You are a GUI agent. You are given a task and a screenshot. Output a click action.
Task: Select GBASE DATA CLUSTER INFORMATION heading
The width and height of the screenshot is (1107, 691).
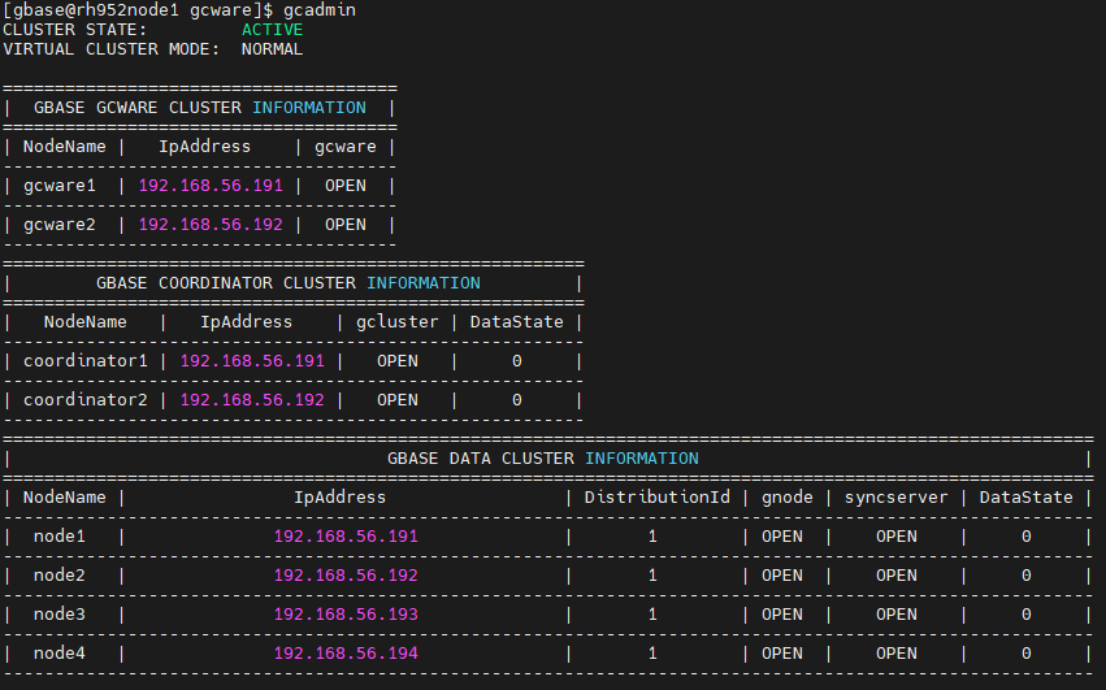click(x=543, y=458)
